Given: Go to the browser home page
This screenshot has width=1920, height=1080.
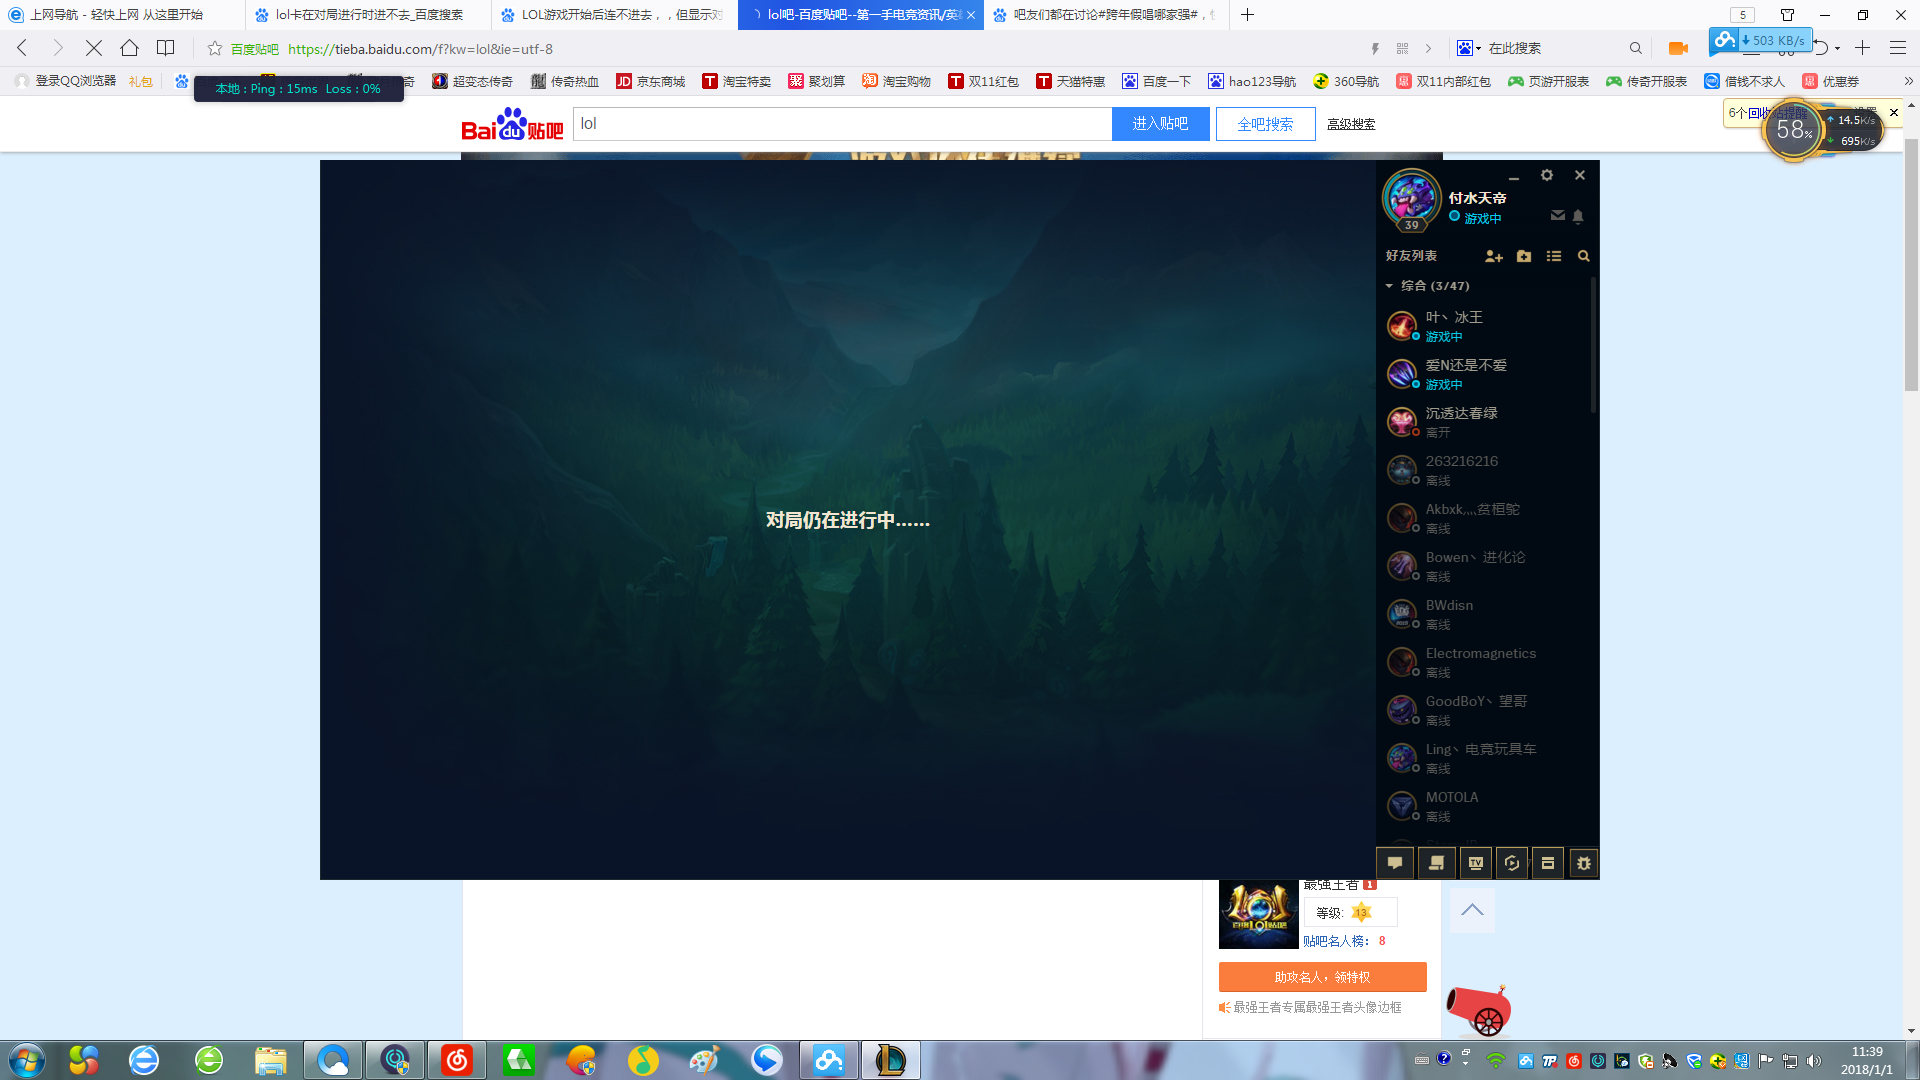Looking at the screenshot, I should (129, 48).
